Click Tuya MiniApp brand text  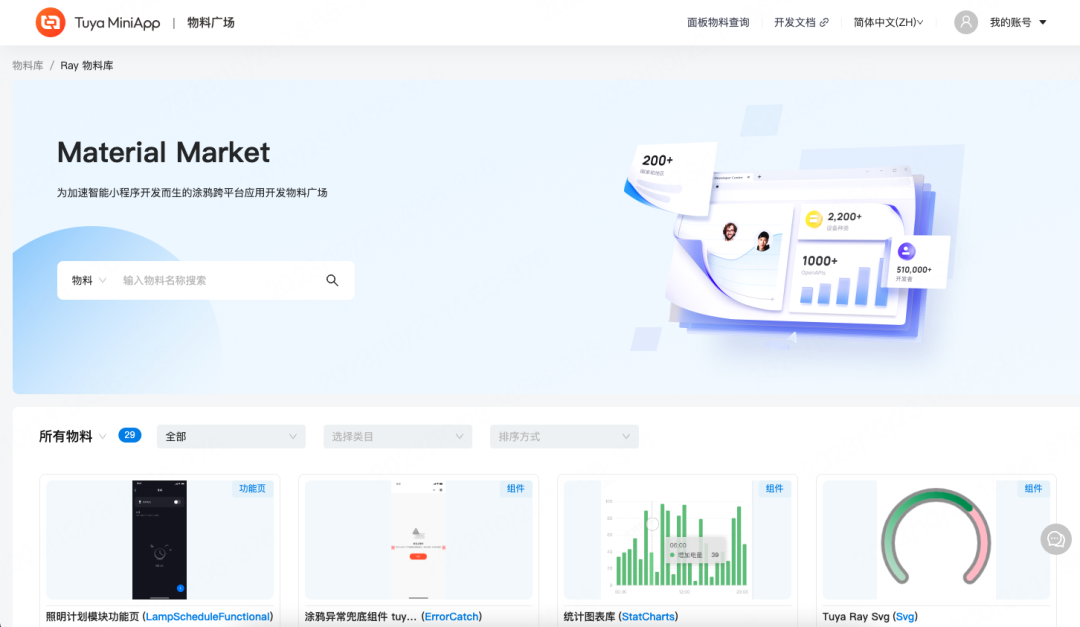tap(117, 23)
